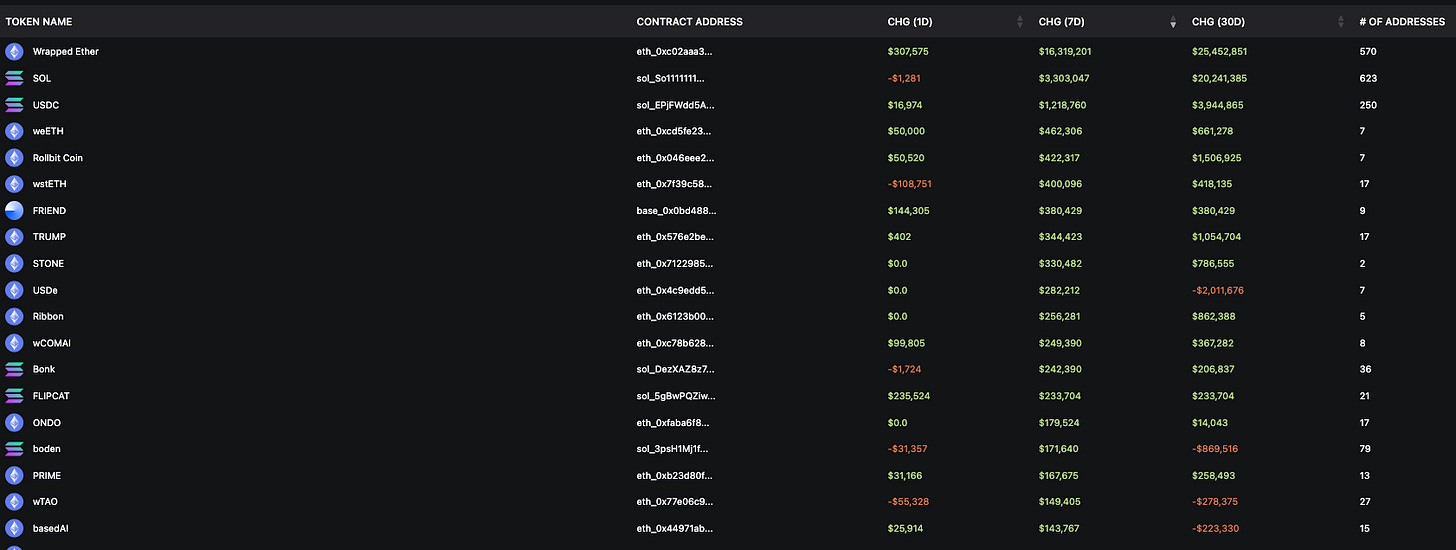Click the basedAI token icon
The width and height of the screenshot is (1456, 550).
[14, 528]
